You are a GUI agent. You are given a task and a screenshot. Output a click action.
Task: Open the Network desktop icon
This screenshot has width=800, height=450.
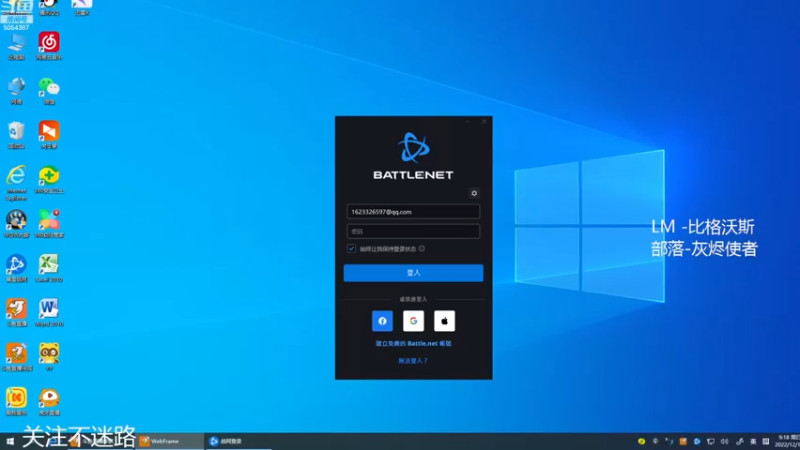16,91
